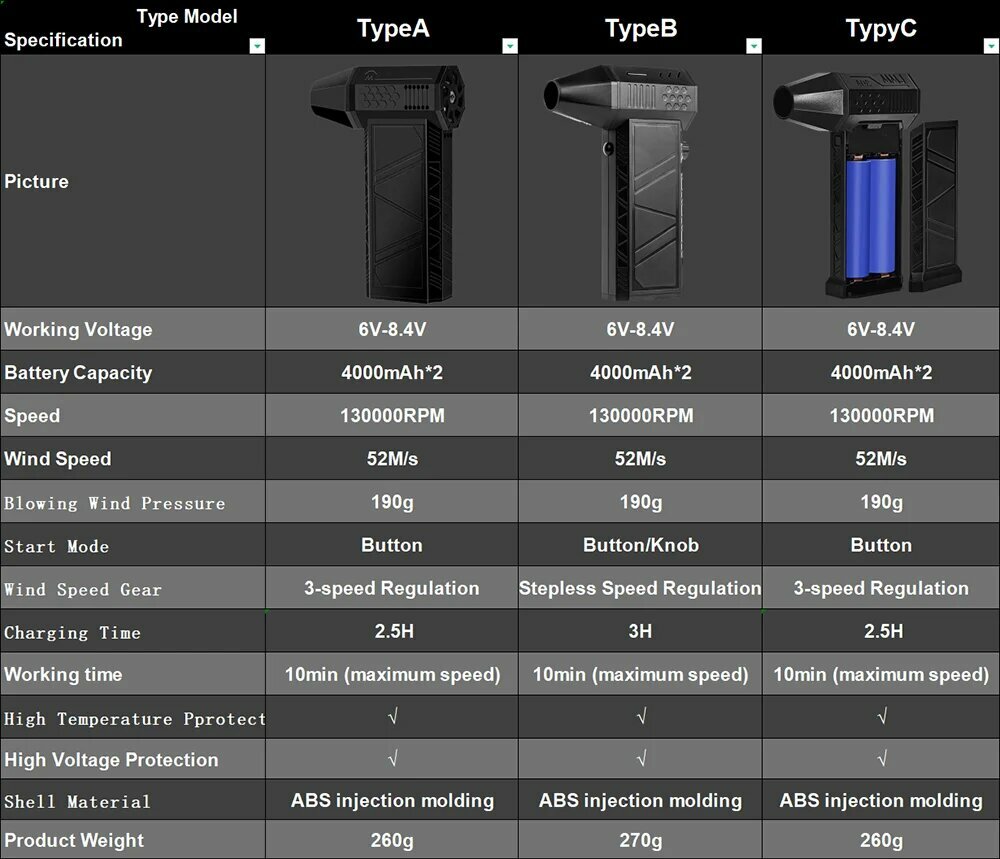Select the High Temperature Pprotect label

135,719
